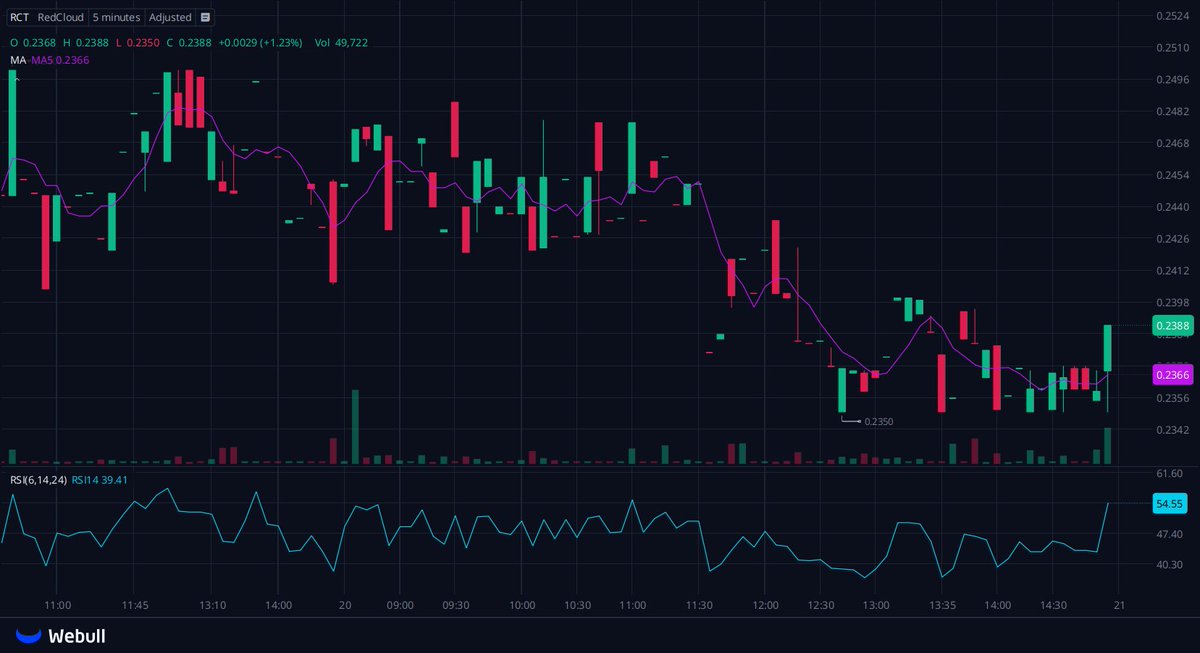Click the green 0.2388 current price tag
Screen dimensions: 1200x653
coord(1172,326)
